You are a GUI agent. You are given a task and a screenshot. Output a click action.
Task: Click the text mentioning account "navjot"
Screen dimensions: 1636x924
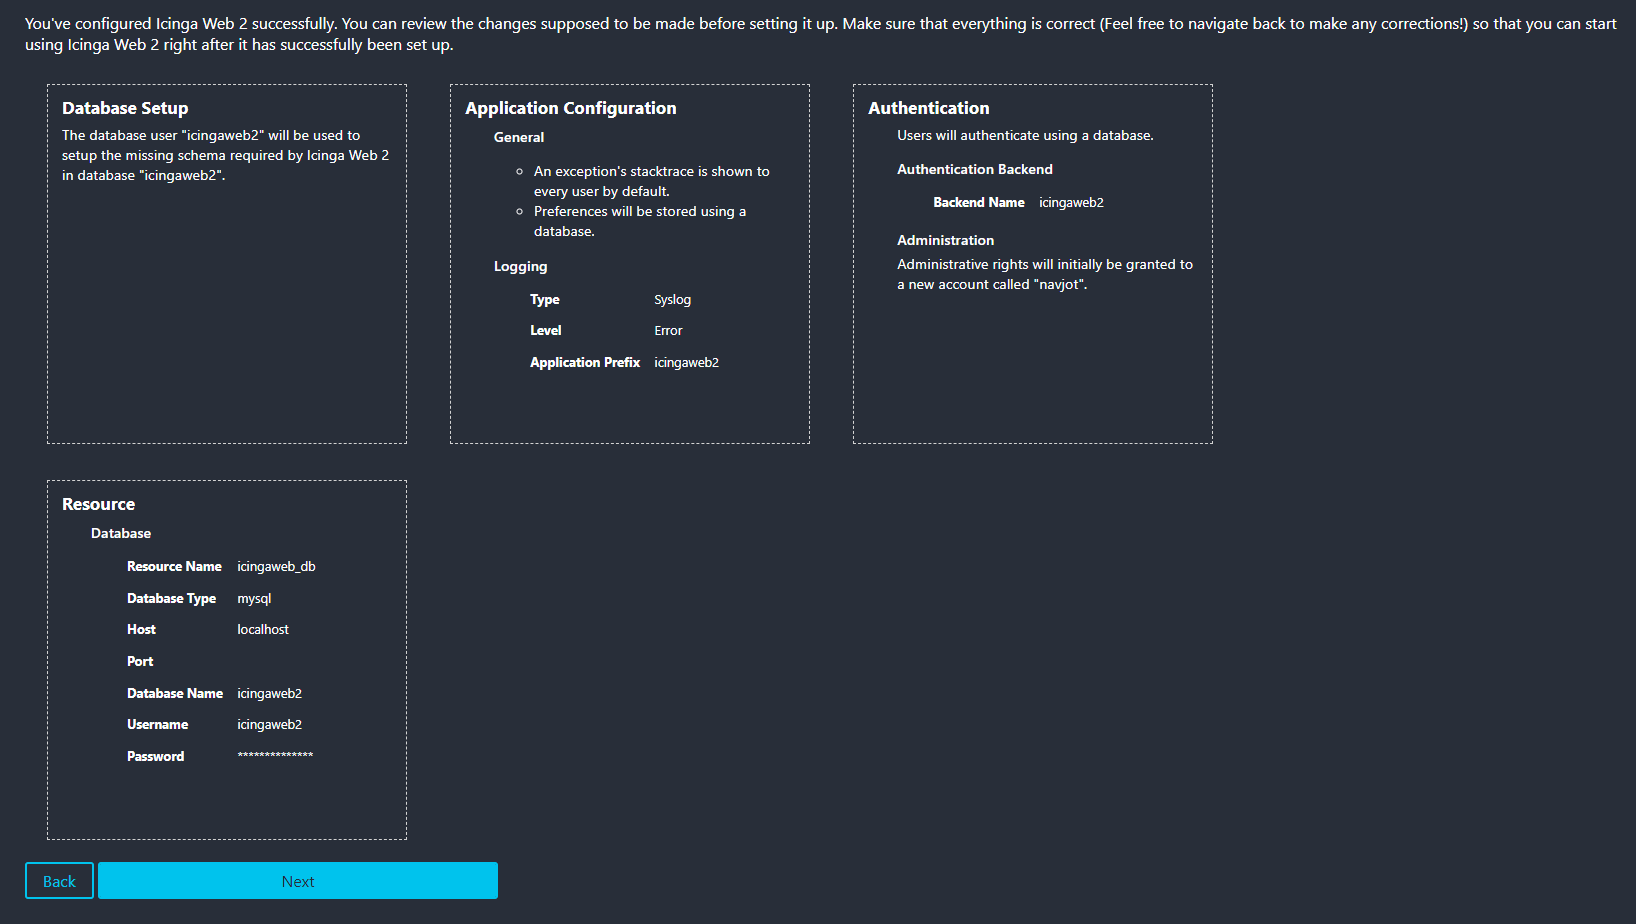click(x=1045, y=274)
